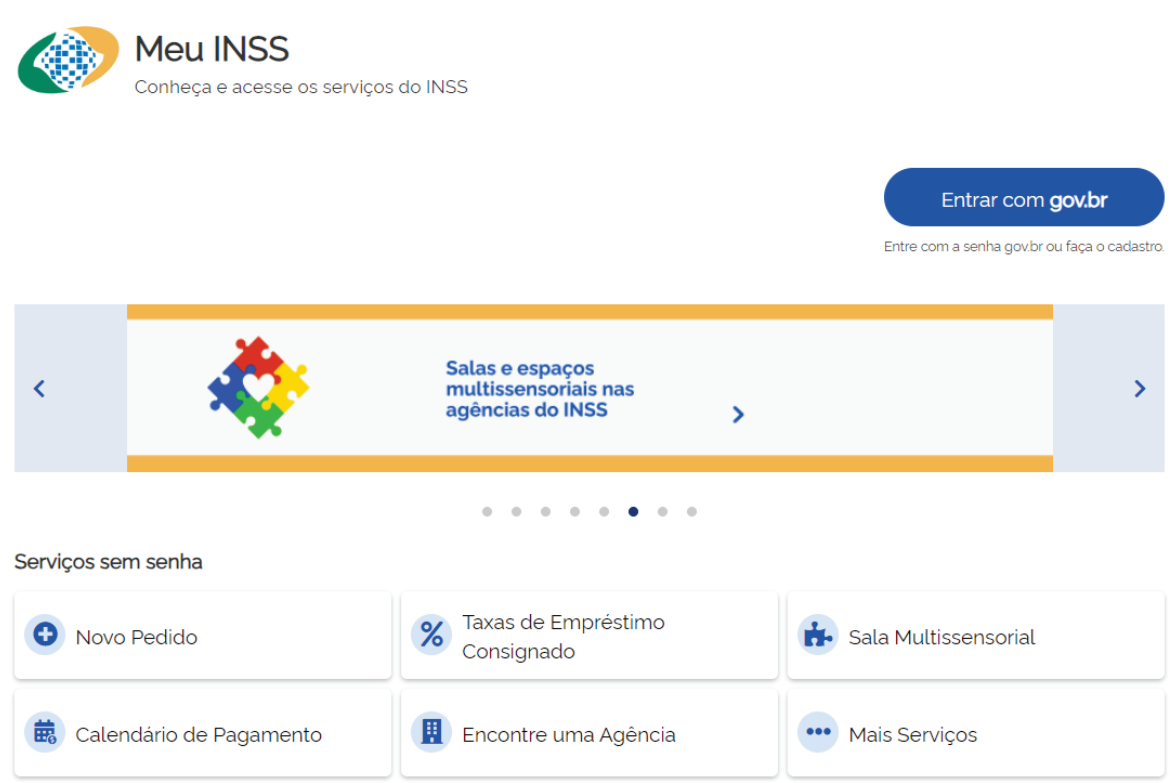The image size is (1173, 783).
Task: Click the colorful puzzle heart banner image
Action: (x=258, y=387)
